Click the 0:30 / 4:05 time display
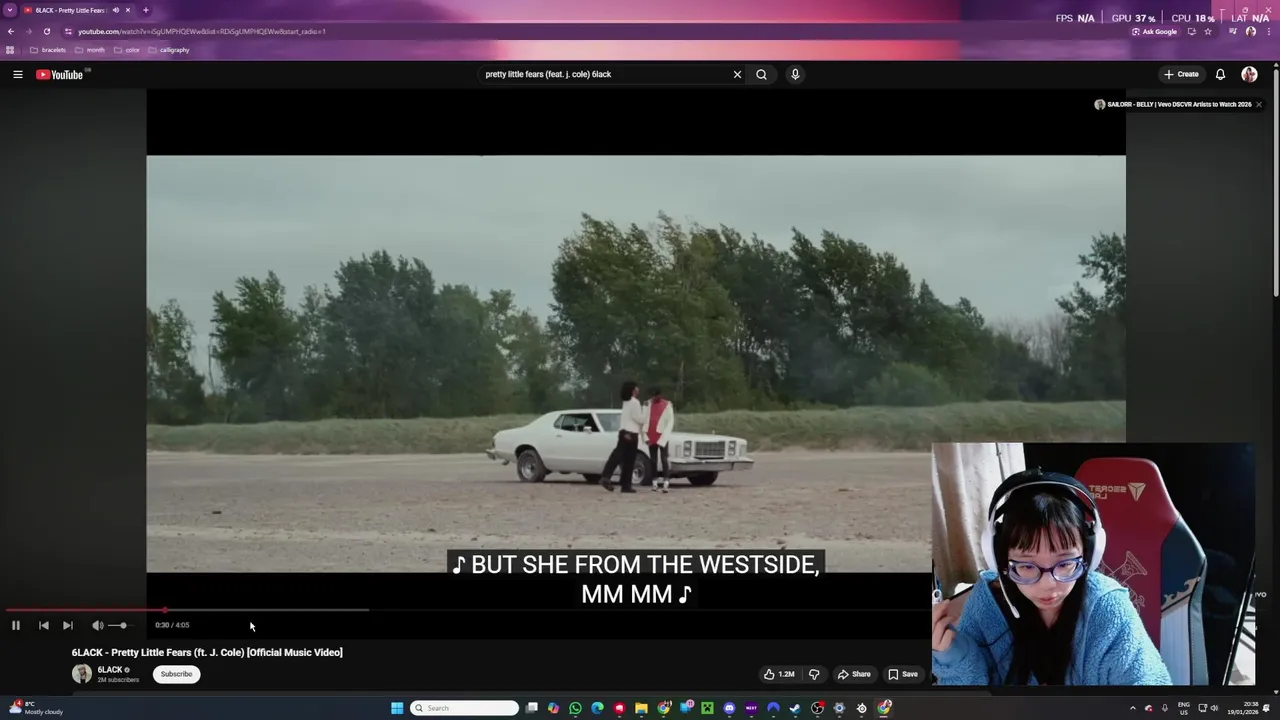Screen dimensions: 1280x720 pyautogui.click(x=172, y=625)
